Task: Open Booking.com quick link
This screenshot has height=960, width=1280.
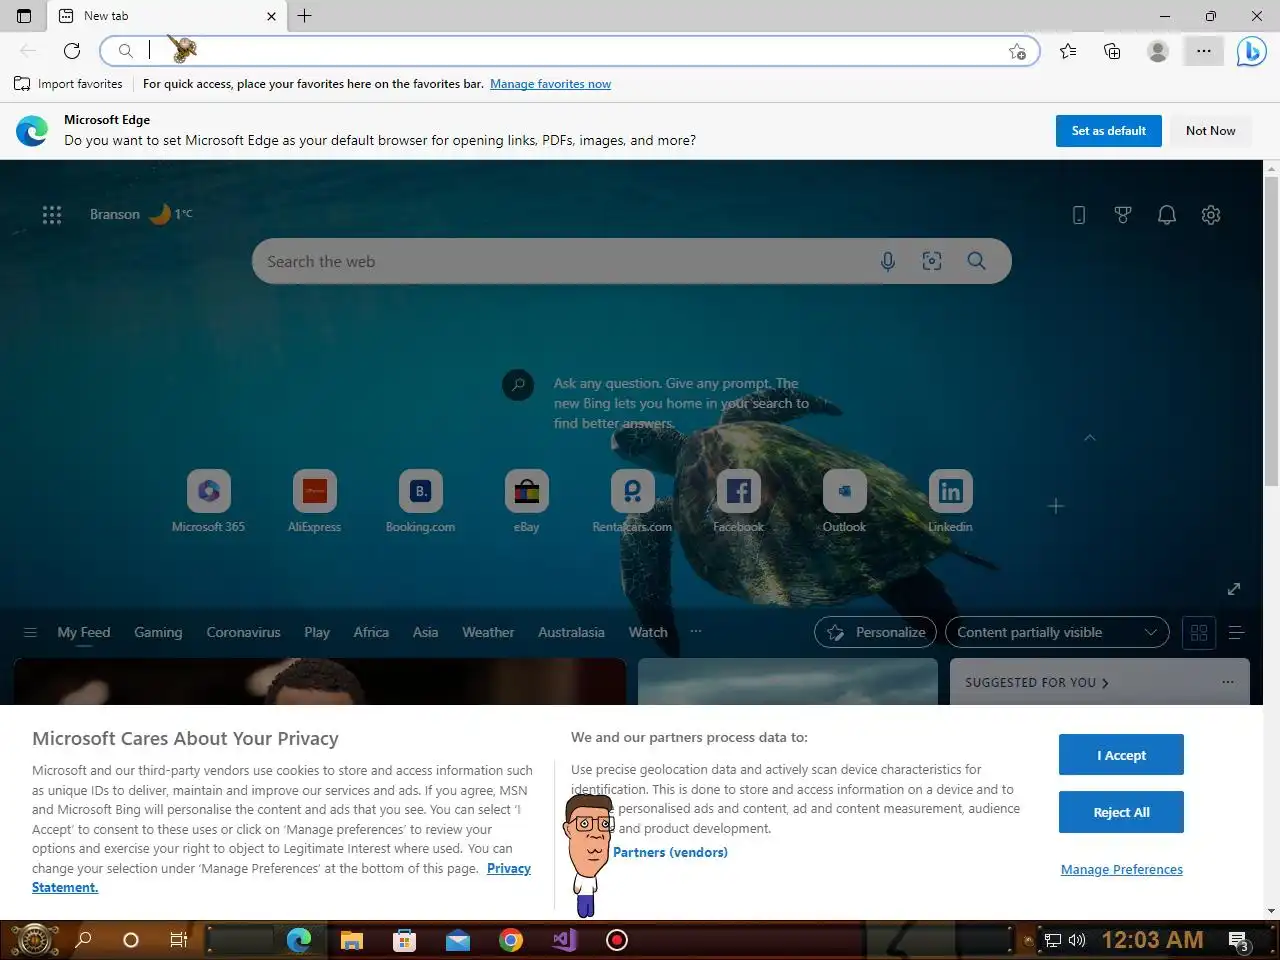Action: tap(421, 501)
